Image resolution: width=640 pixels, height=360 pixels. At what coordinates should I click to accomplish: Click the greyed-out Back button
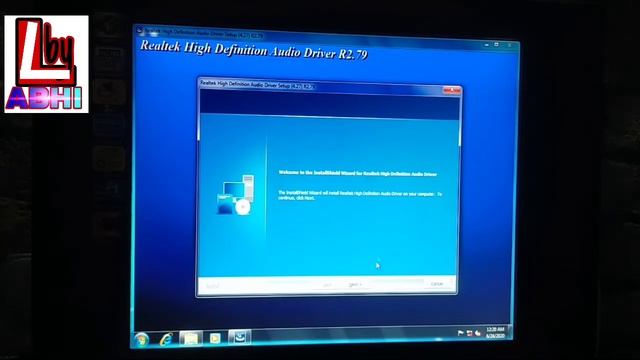tap(327, 284)
